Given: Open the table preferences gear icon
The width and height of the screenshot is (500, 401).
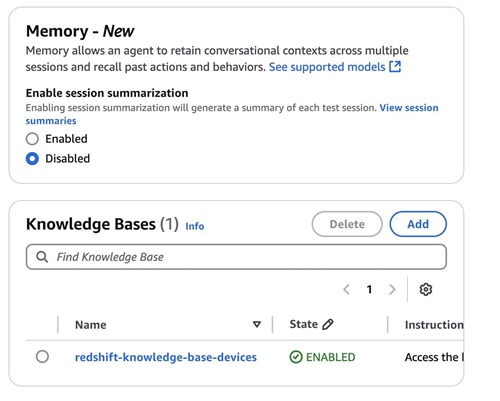Looking at the screenshot, I should 426,289.
